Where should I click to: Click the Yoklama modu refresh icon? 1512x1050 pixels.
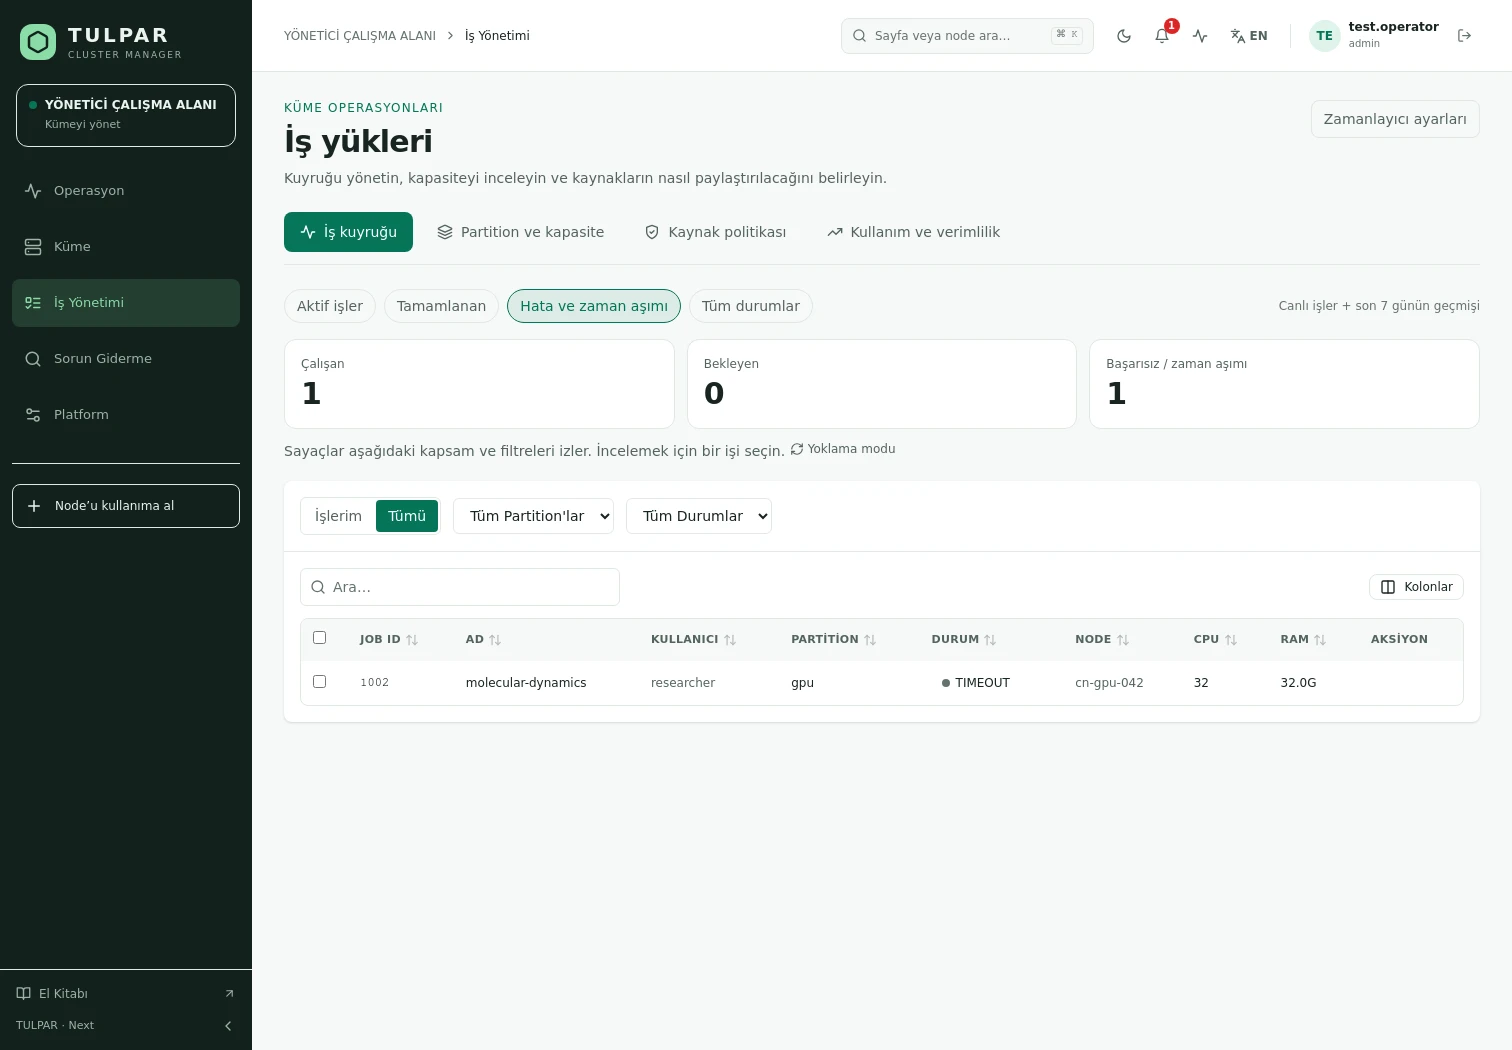797,449
